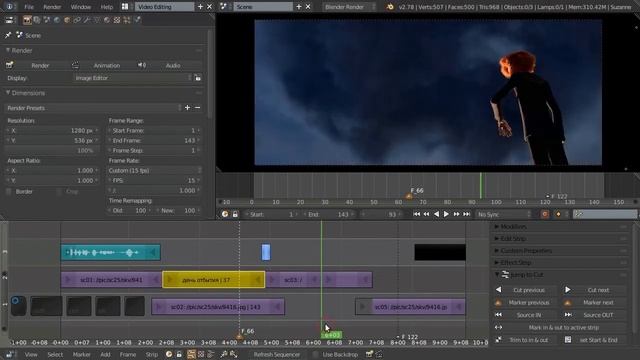Toggle the sequencer lock icon
The image size is (640, 360).
coord(179,354)
